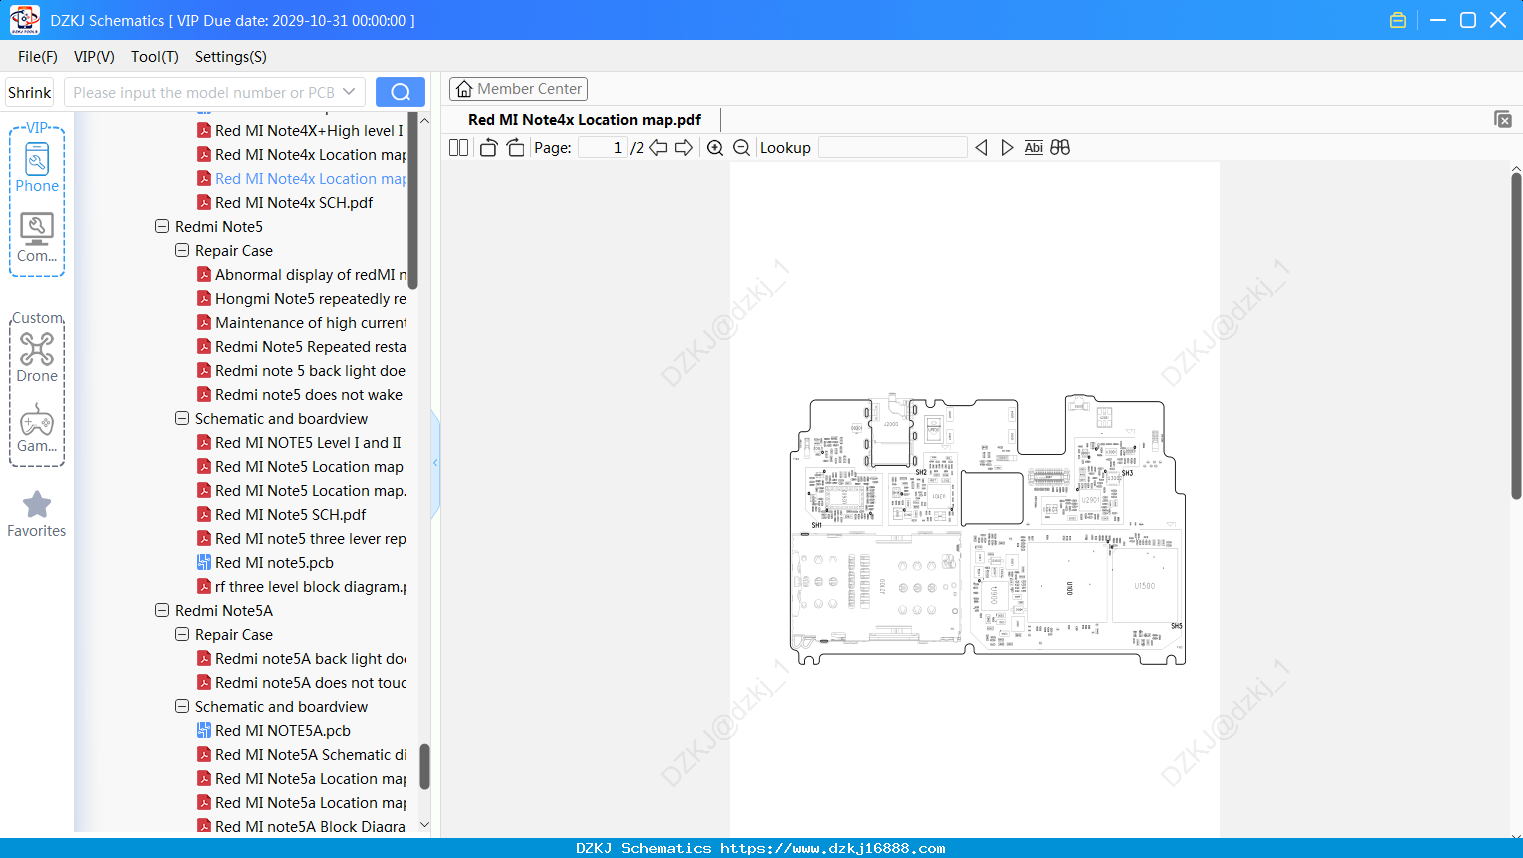Viewport: 1523px width, 858px height.
Task: Click the Lookup text field
Action: pyautogui.click(x=892, y=148)
